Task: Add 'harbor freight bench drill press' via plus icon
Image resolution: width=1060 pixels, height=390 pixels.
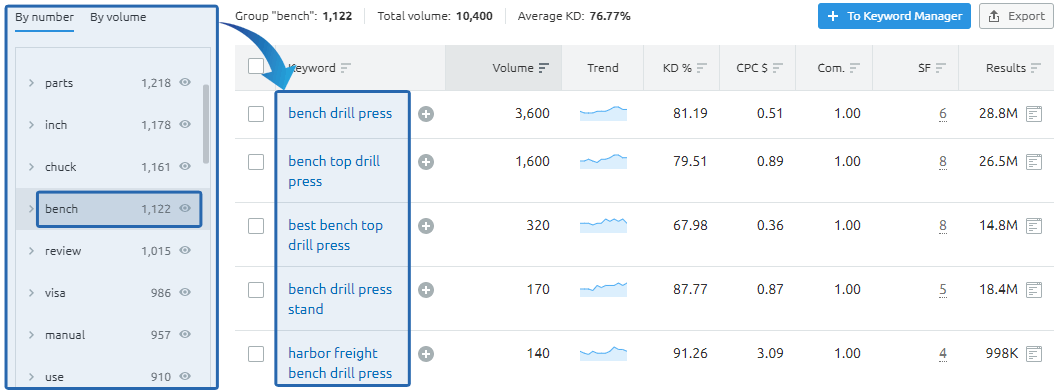Action: [426, 354]
